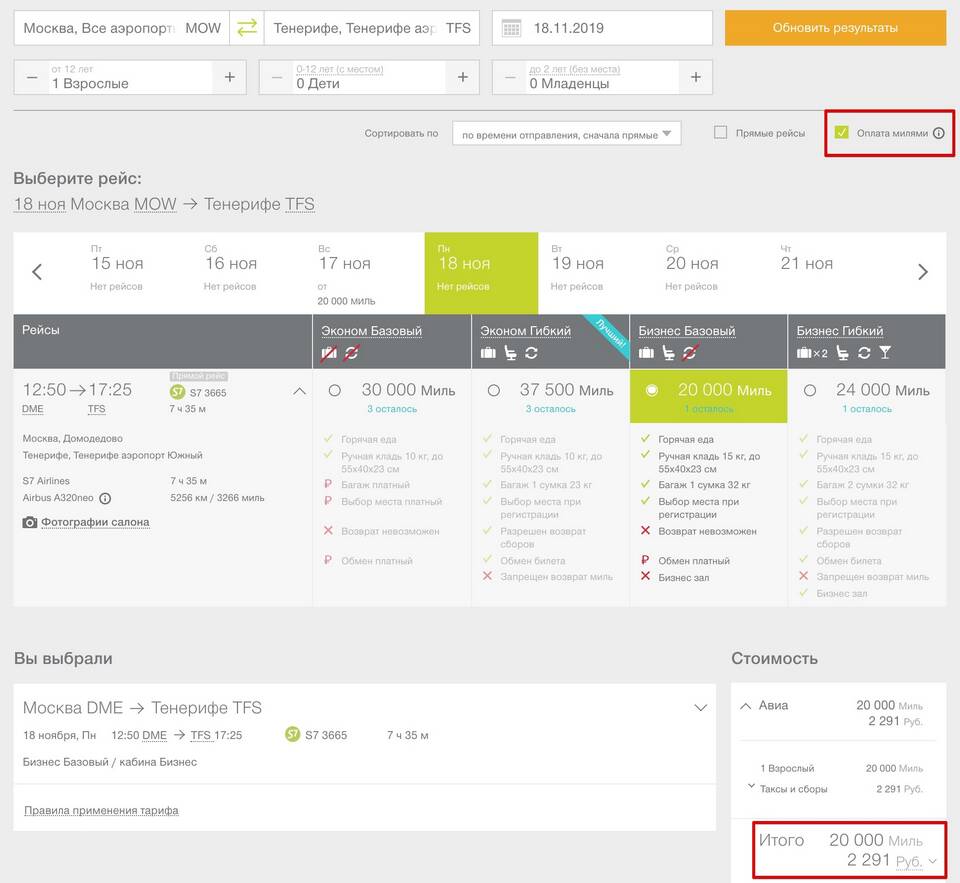Select Эконом Базовый 30 000 миль fare
The height and width of the screenshot is (883, 960).
pyautogui.click(x=334, y=390)
